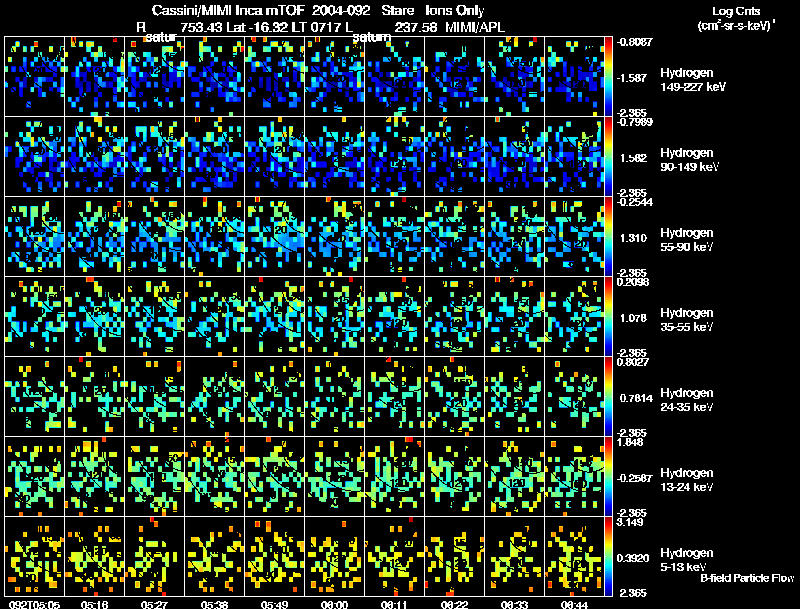The image size is (800, 609).
Task: Click the Hydrogen 149-227 keV color bar
Action: point(608,77)
